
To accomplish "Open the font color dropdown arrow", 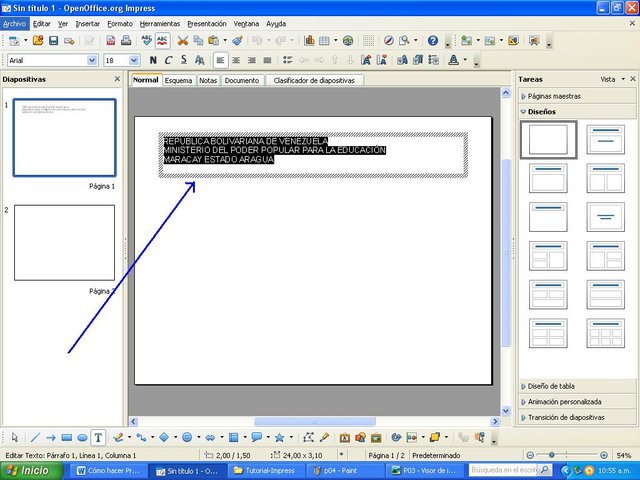I will tap(465, 60).
